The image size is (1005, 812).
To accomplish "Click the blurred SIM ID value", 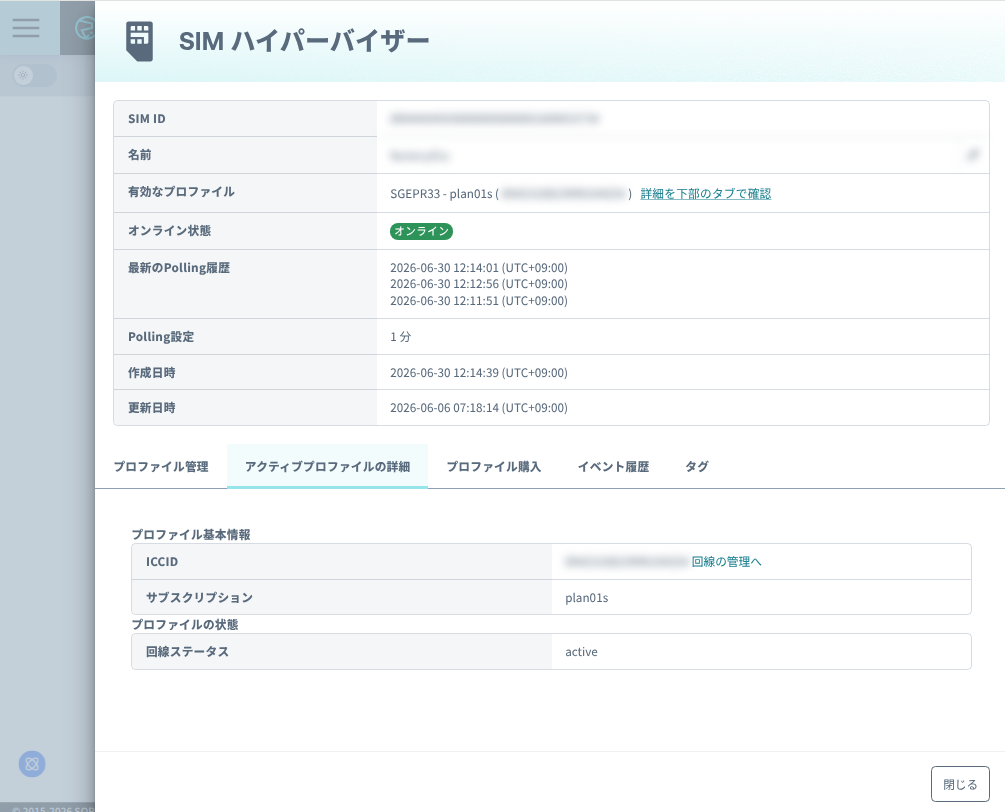I will 494,119.
